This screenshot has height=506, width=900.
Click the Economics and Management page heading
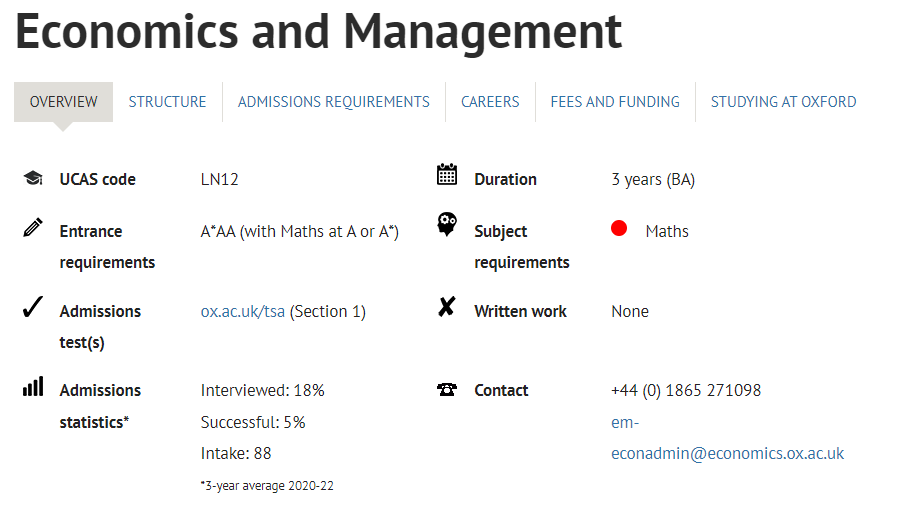tap(319, 32)
